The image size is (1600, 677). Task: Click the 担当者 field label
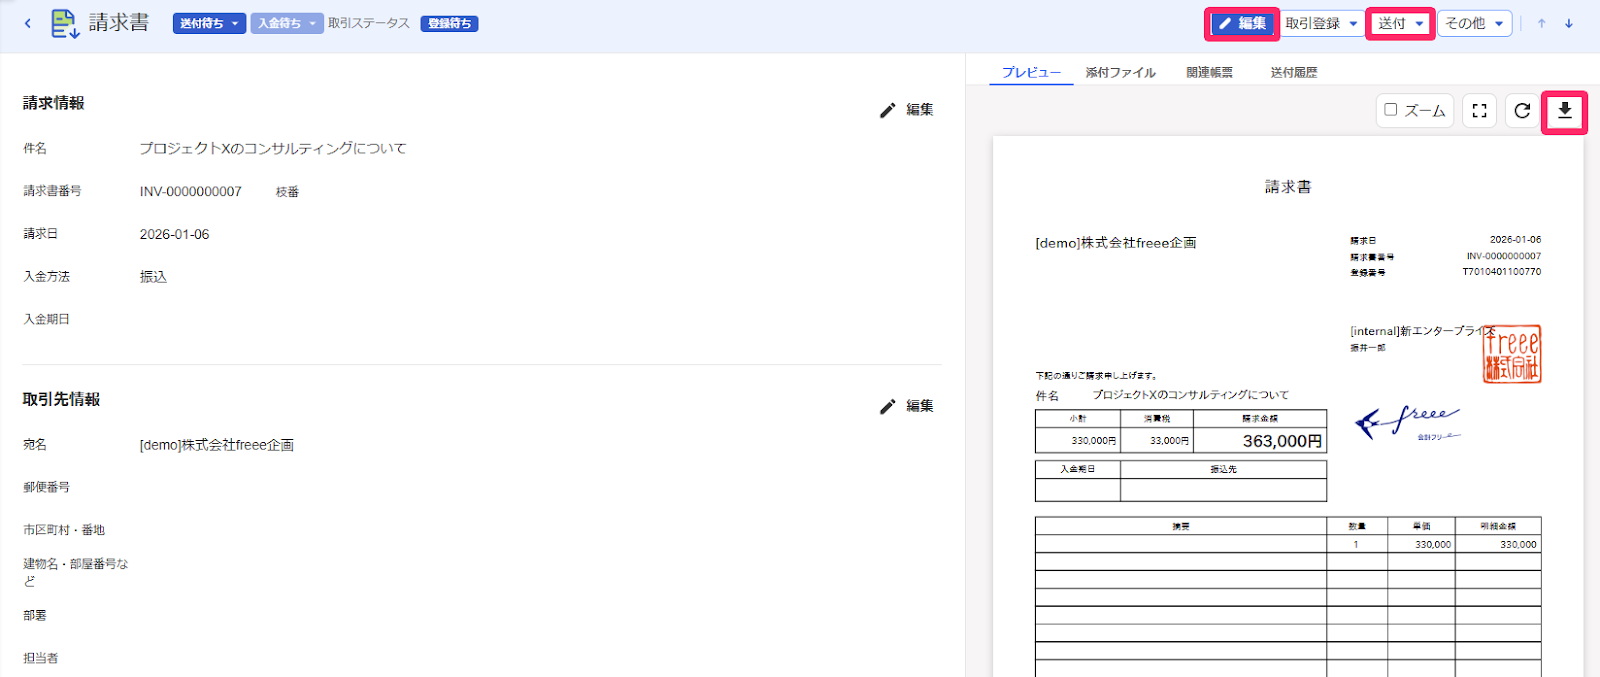(x=41, y=658)
